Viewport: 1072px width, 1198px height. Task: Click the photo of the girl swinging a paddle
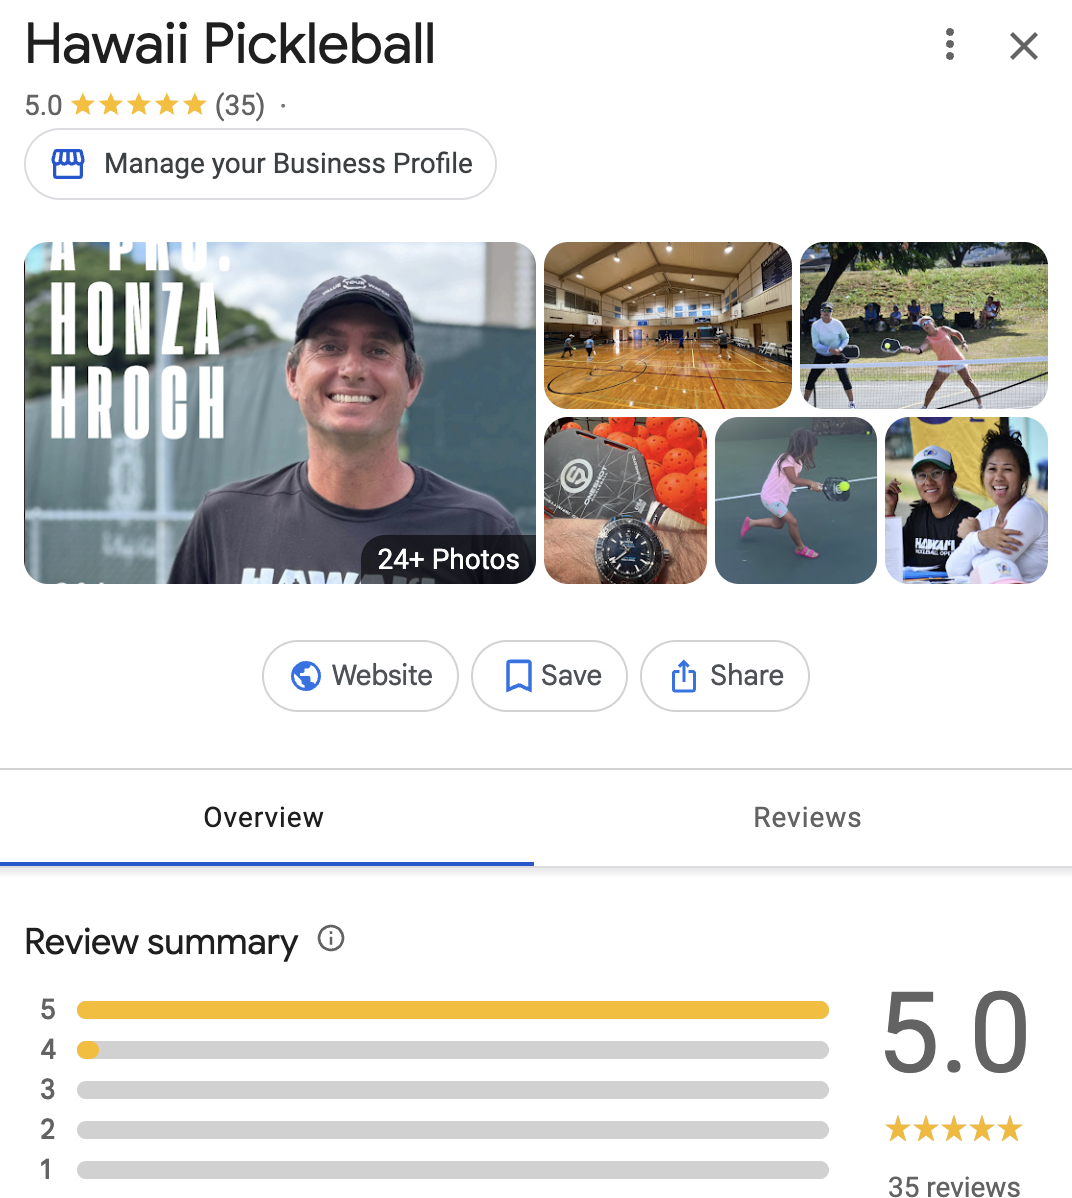tap(795, 500)
